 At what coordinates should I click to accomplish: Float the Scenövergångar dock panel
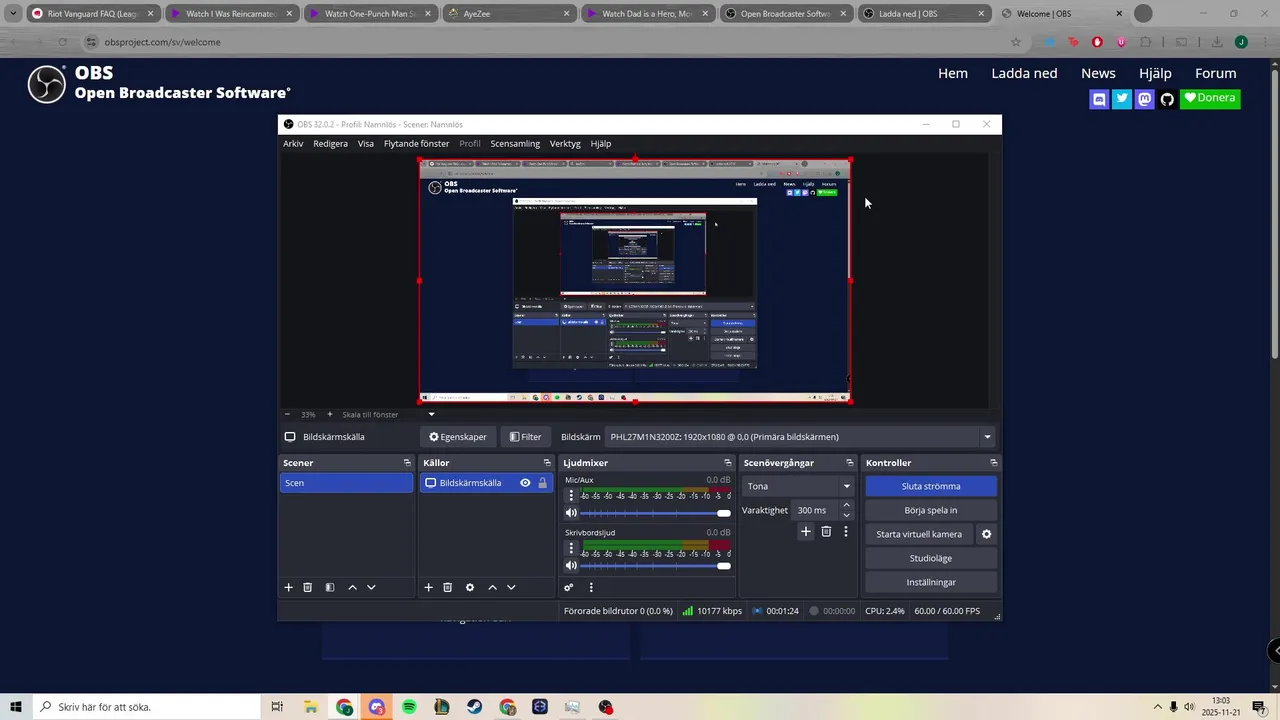[x=850, y=463]
